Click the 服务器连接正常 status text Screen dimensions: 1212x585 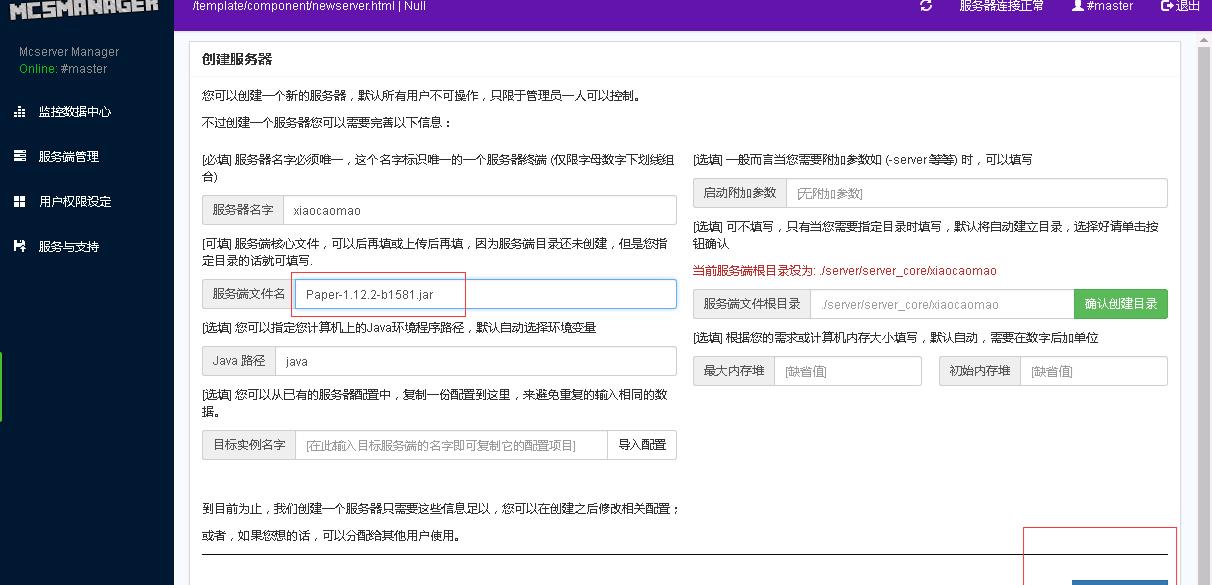1001,6
